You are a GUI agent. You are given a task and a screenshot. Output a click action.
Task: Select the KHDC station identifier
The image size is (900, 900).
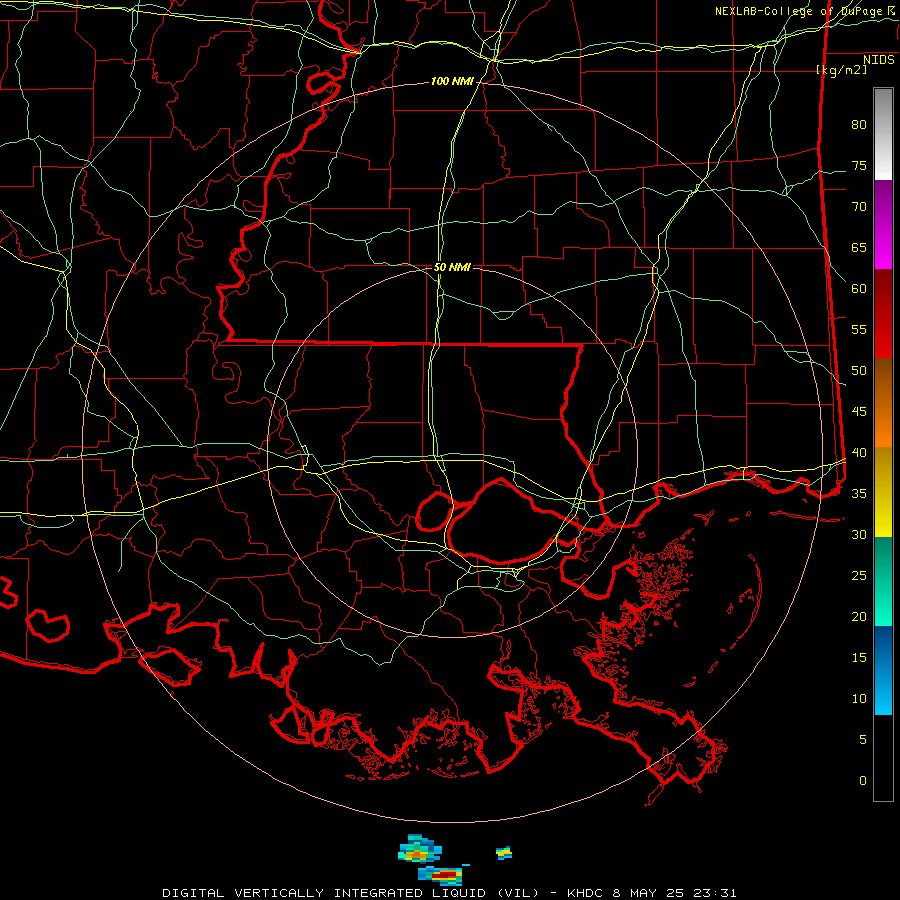587,893
